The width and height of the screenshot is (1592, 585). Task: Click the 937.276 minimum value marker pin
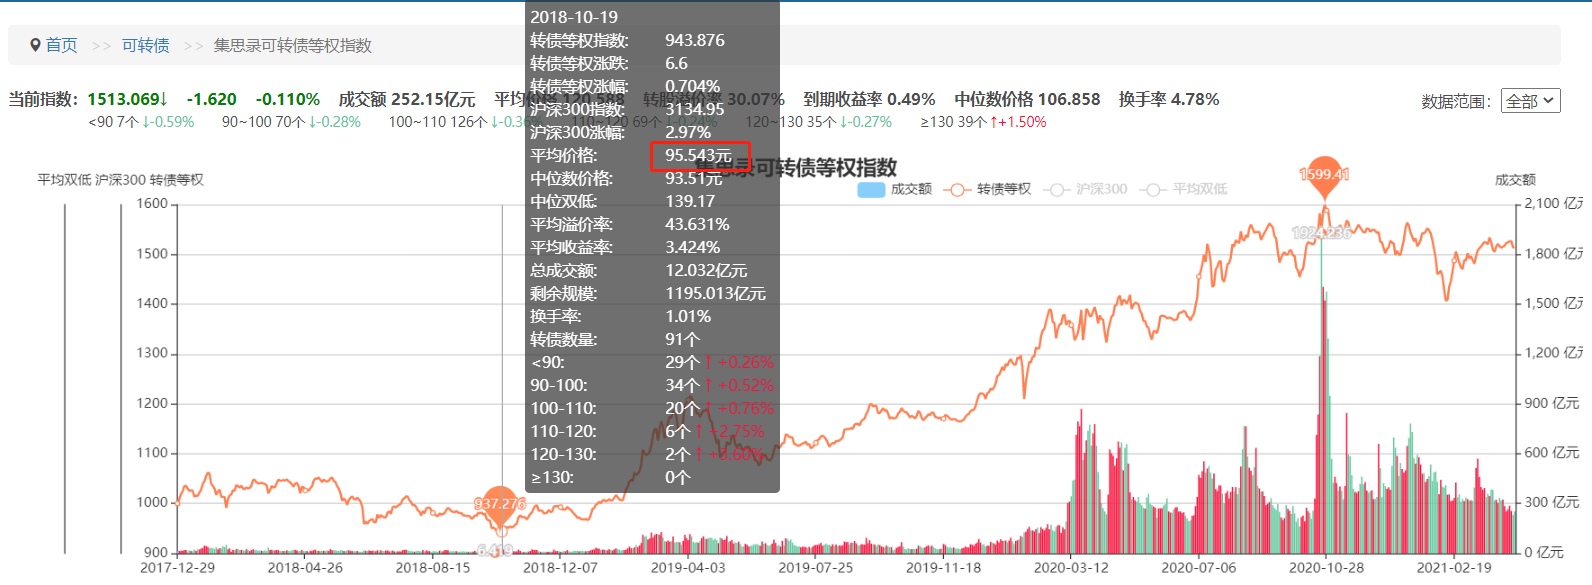click(x=499, y=503)
